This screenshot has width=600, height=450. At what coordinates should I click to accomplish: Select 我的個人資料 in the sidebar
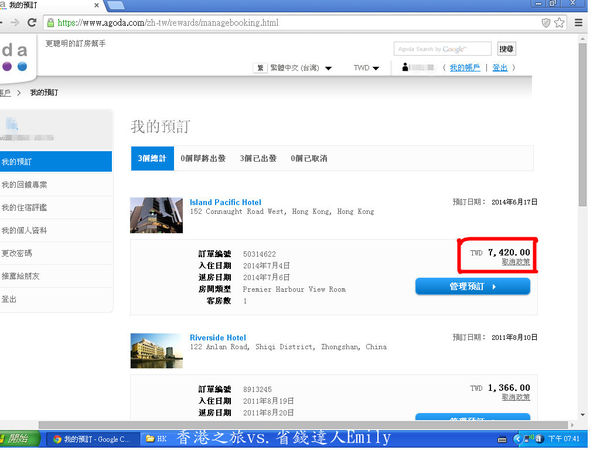click(24, 230)
